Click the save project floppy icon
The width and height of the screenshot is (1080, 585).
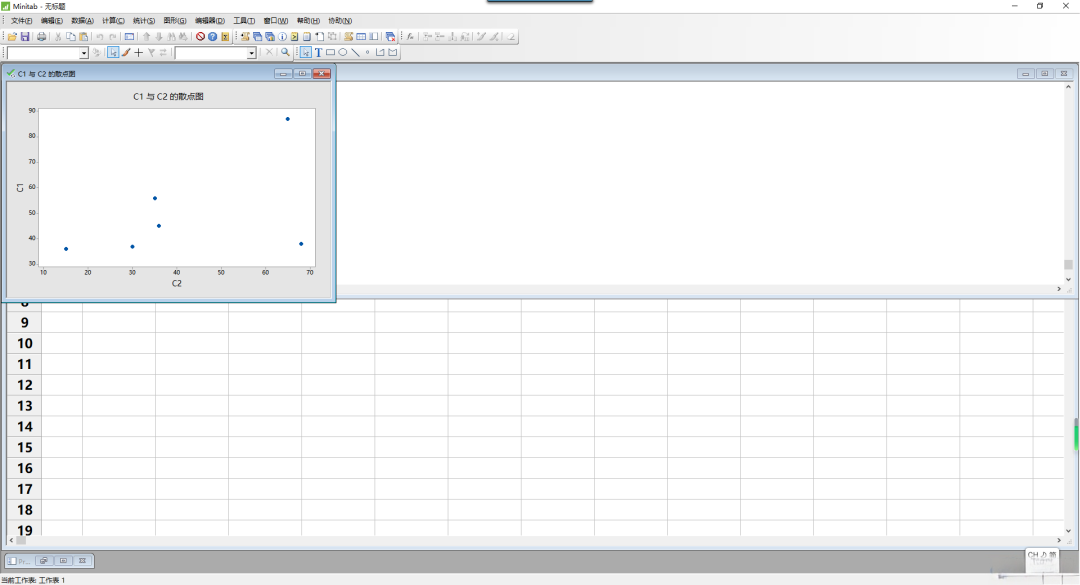tap(25, 37)
